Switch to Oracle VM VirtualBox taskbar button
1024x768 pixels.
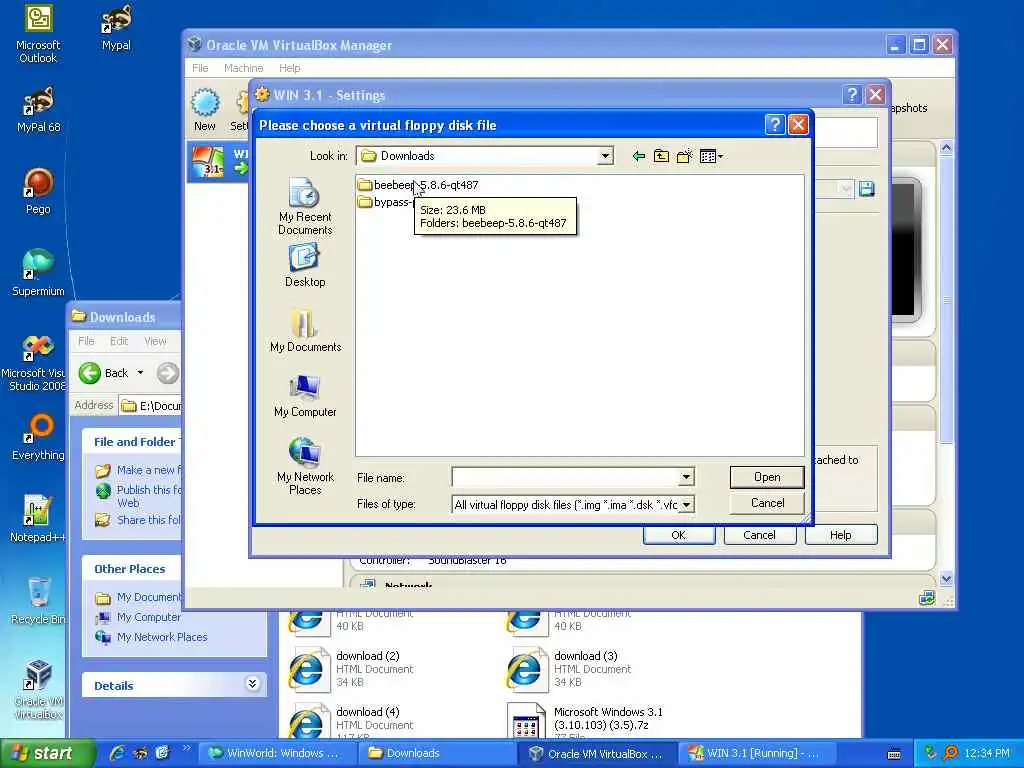597,754
